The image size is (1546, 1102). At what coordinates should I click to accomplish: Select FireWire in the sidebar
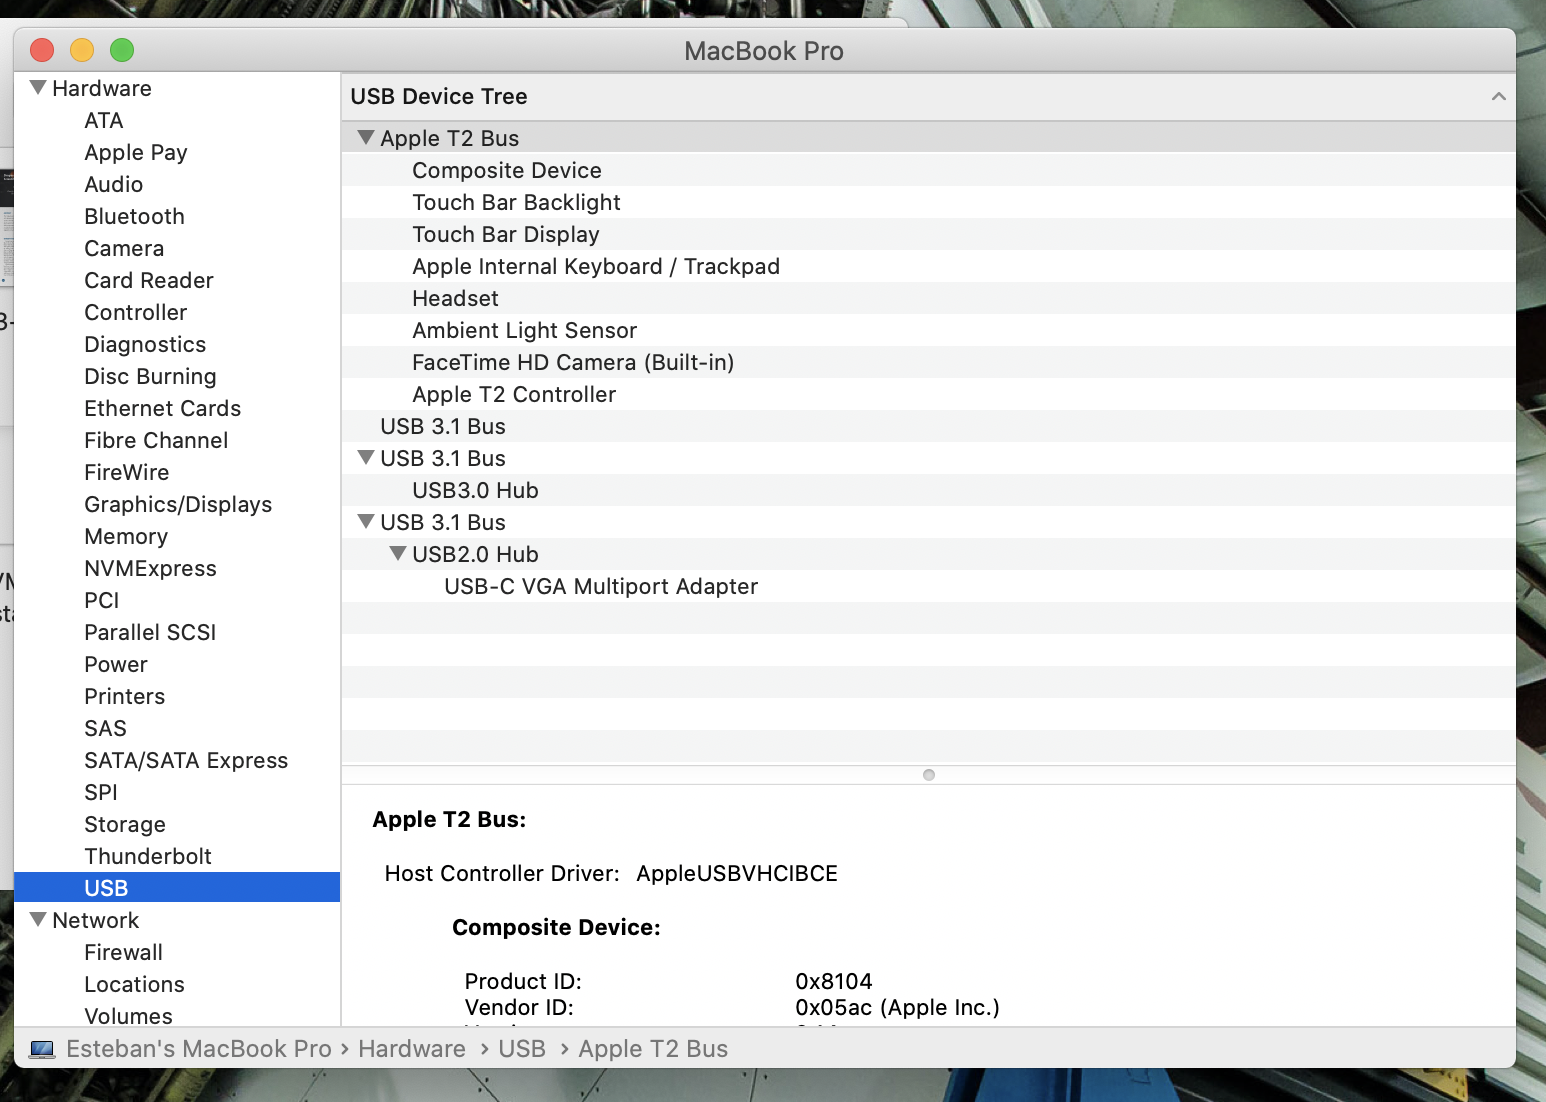[x=127, y=472]
